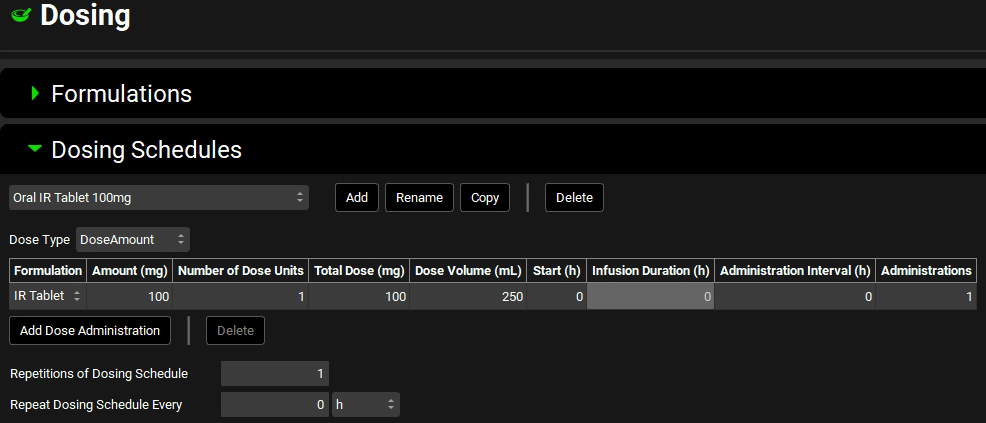Image resolution: width=986 pixels, height=423 pixels.
Task: Expand the Formulations section
Action: 36,94
